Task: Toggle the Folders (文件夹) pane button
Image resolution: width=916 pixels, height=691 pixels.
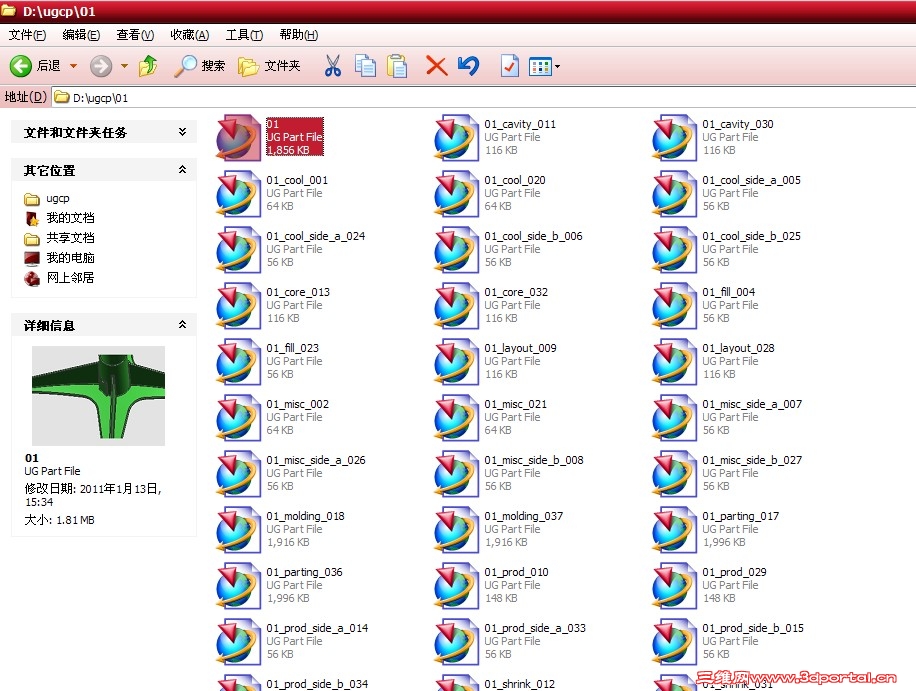Action: [269, 66]
